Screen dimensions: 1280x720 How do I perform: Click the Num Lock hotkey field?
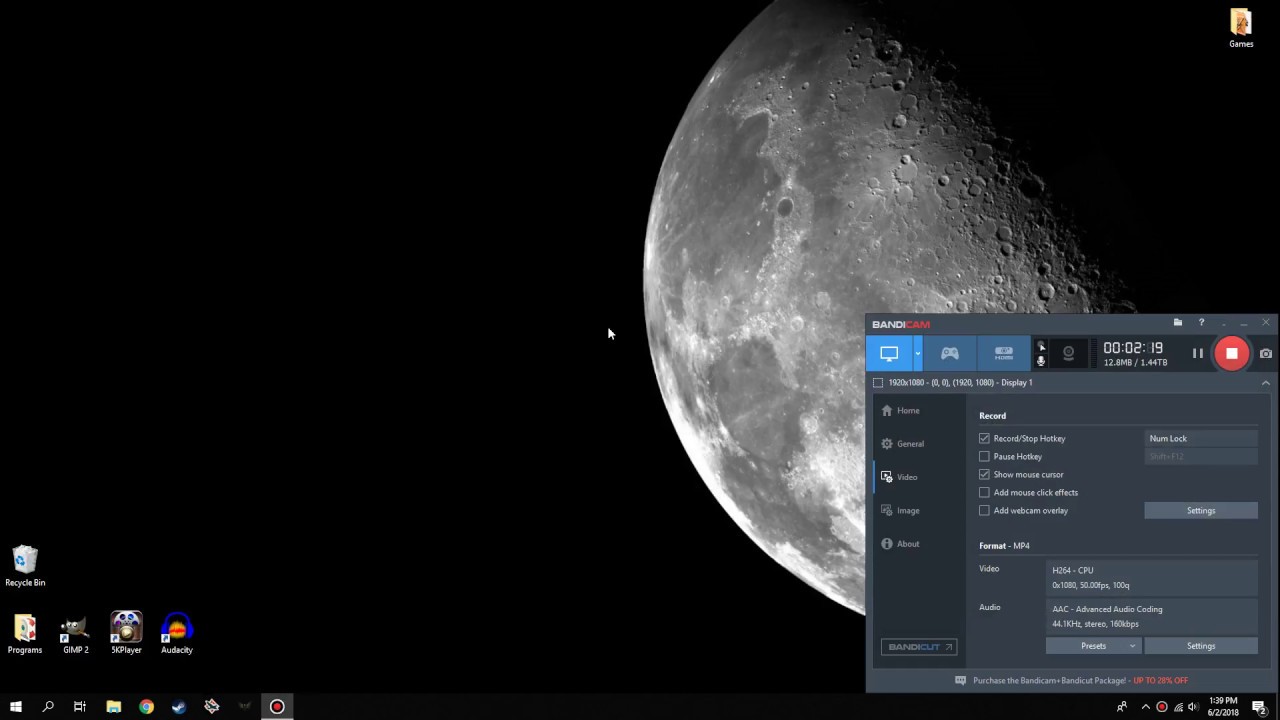point(1201,439)
